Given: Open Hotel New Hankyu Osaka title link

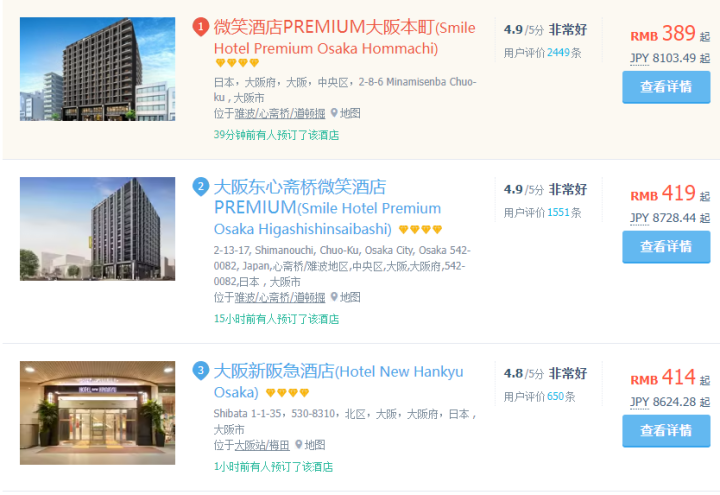Looking at the screenshot, I should (x=338, y=382).
